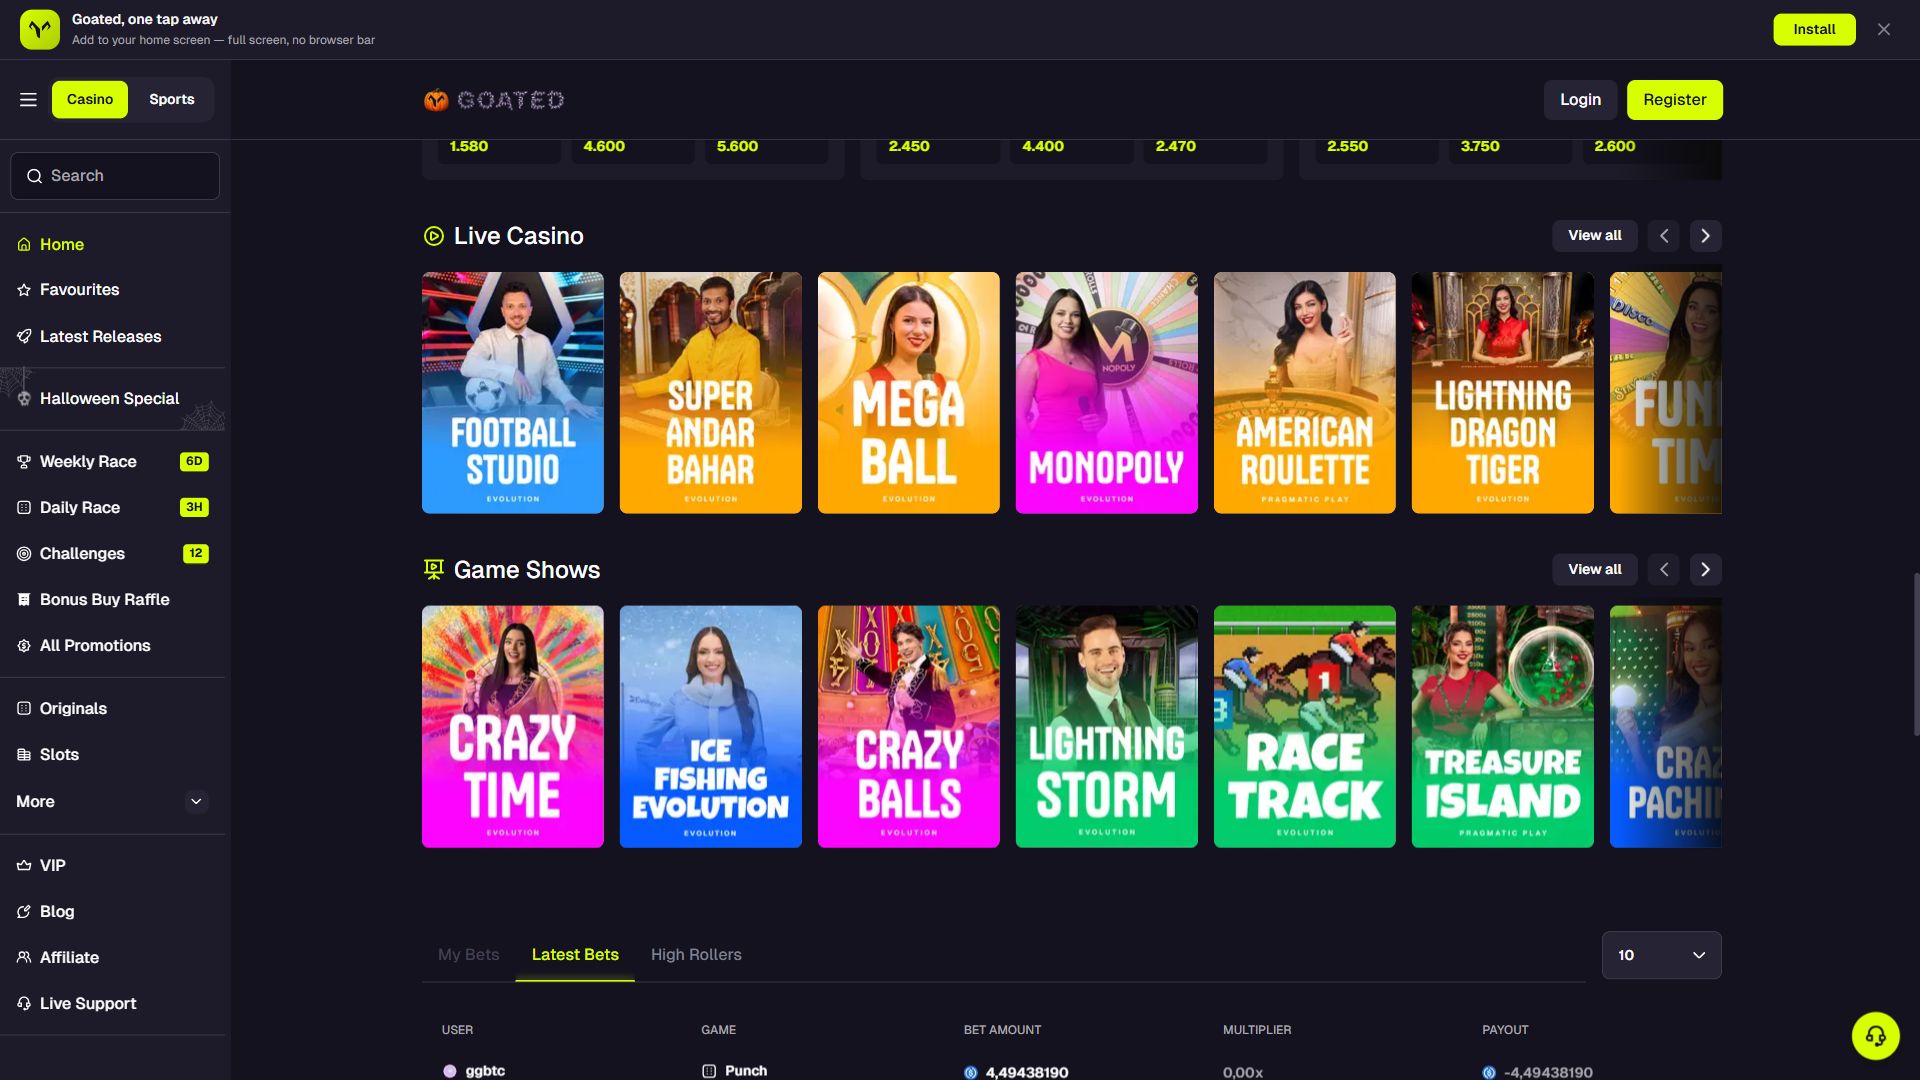This screenshot has height=1080, width=1920.
Task: Select the High Rollers tab
Action: click(x=696, y=955)
